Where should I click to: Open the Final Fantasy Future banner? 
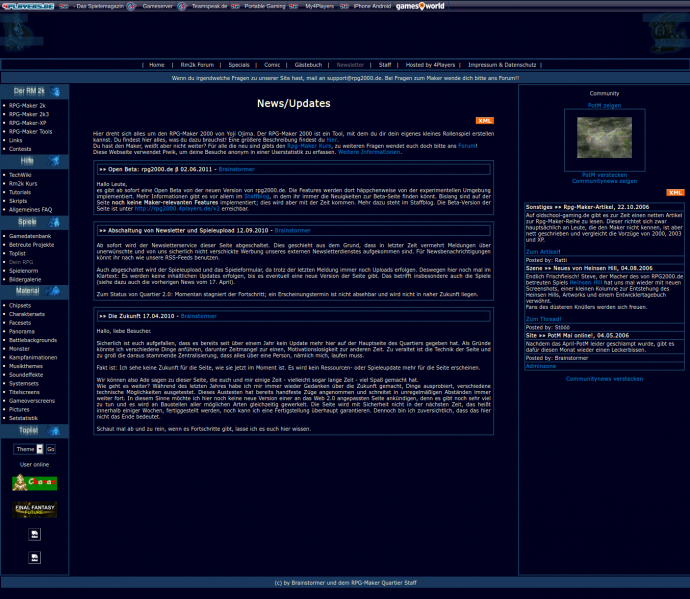(x=34, y=510)
